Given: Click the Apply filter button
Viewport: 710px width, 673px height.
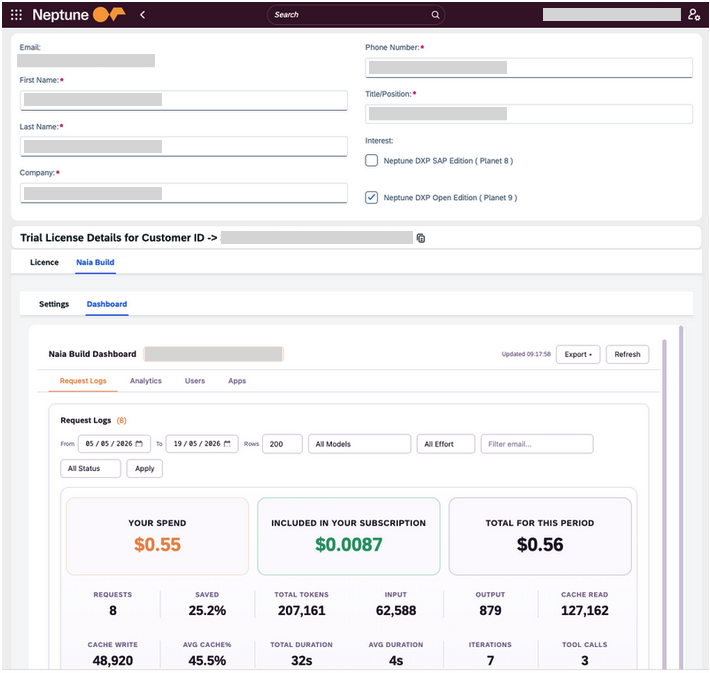Looking at the screenshot, I should [144, 468].
